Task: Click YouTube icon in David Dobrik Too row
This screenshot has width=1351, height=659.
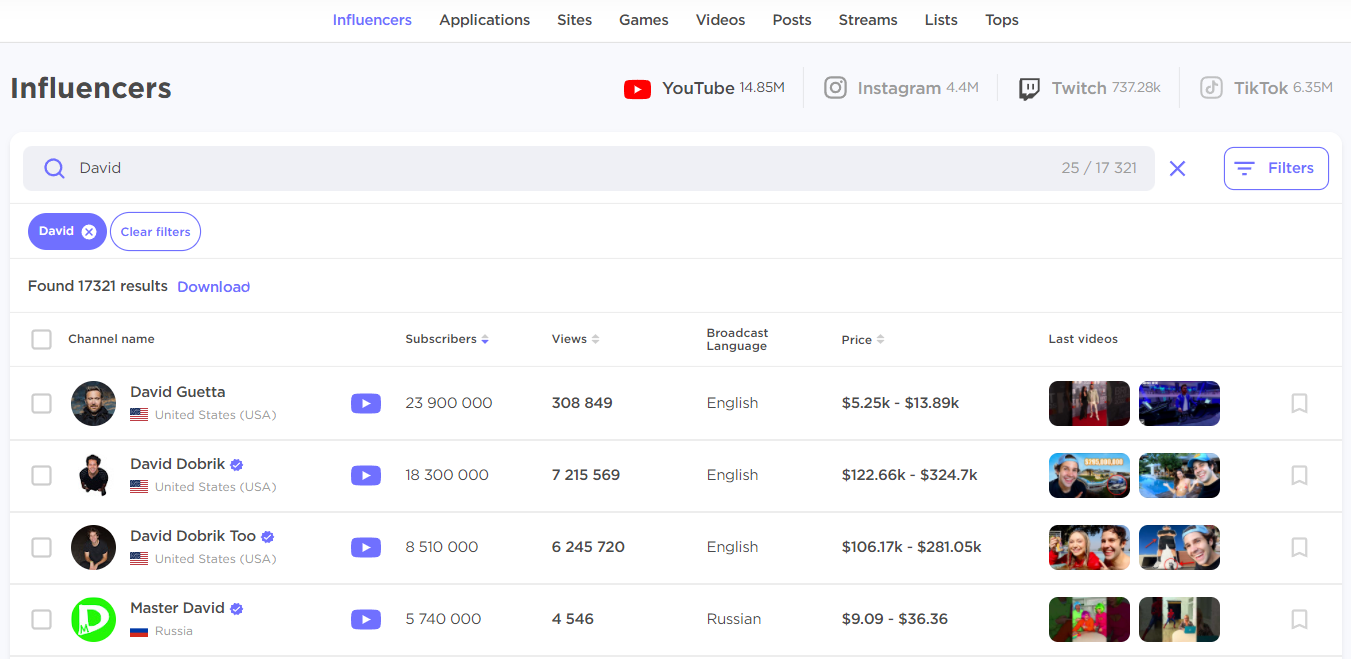Action: tap(366, 548)
